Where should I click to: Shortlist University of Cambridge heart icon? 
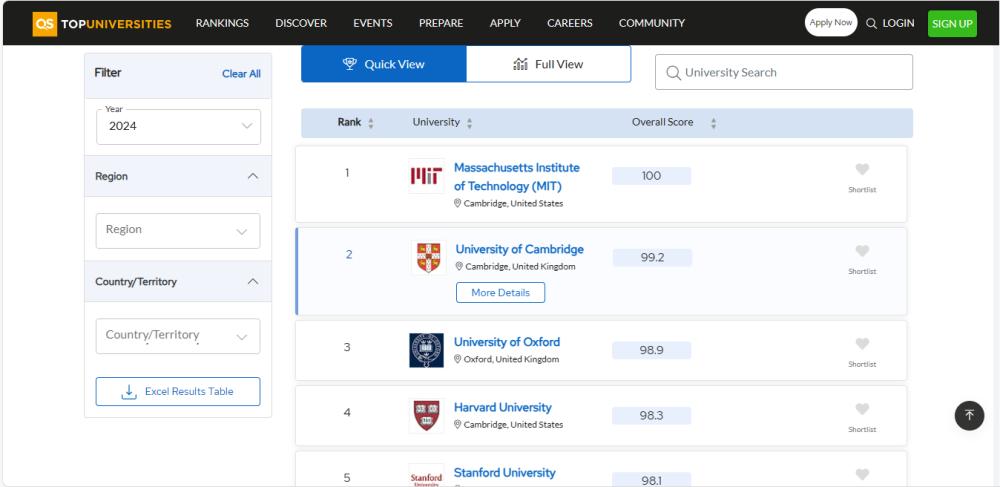[x=862, y=251]
